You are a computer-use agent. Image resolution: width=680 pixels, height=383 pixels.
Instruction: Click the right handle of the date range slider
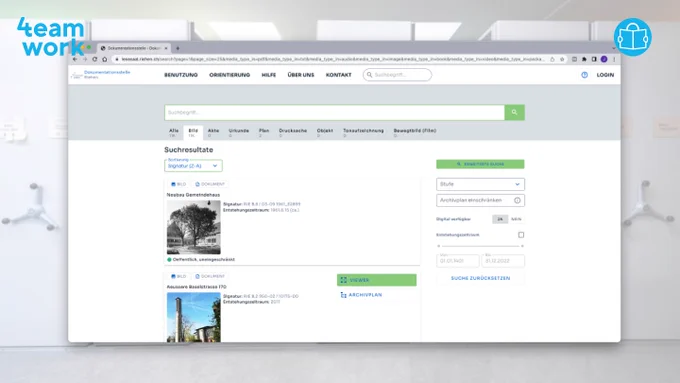point(522,246)
